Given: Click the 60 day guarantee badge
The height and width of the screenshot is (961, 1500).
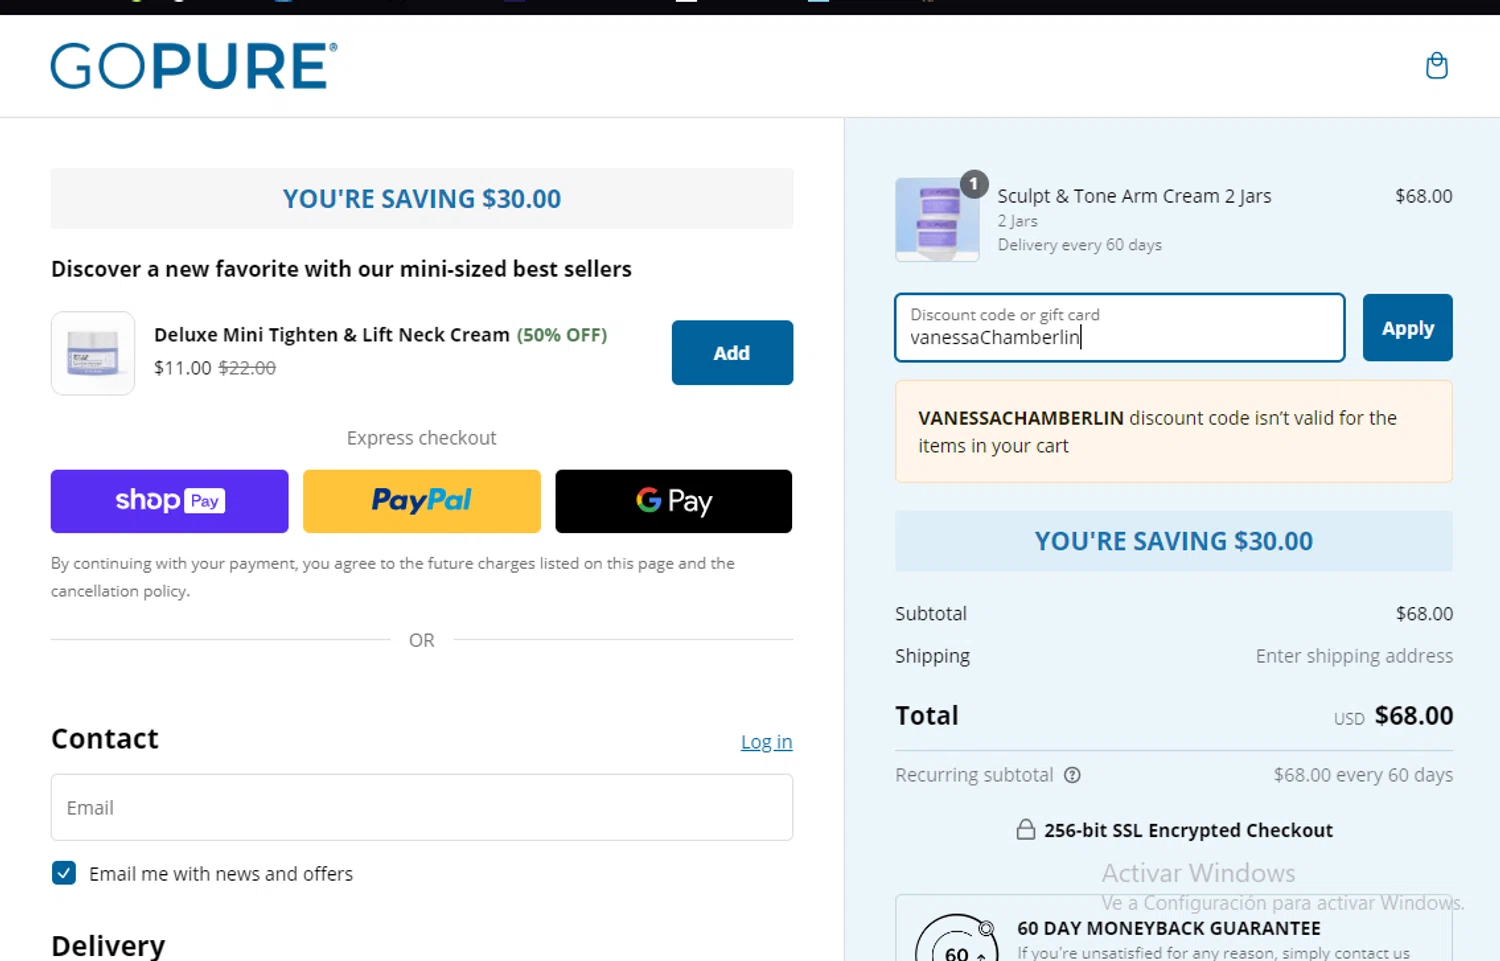Looking at the screenshot, I should click(x=956, y=938).
